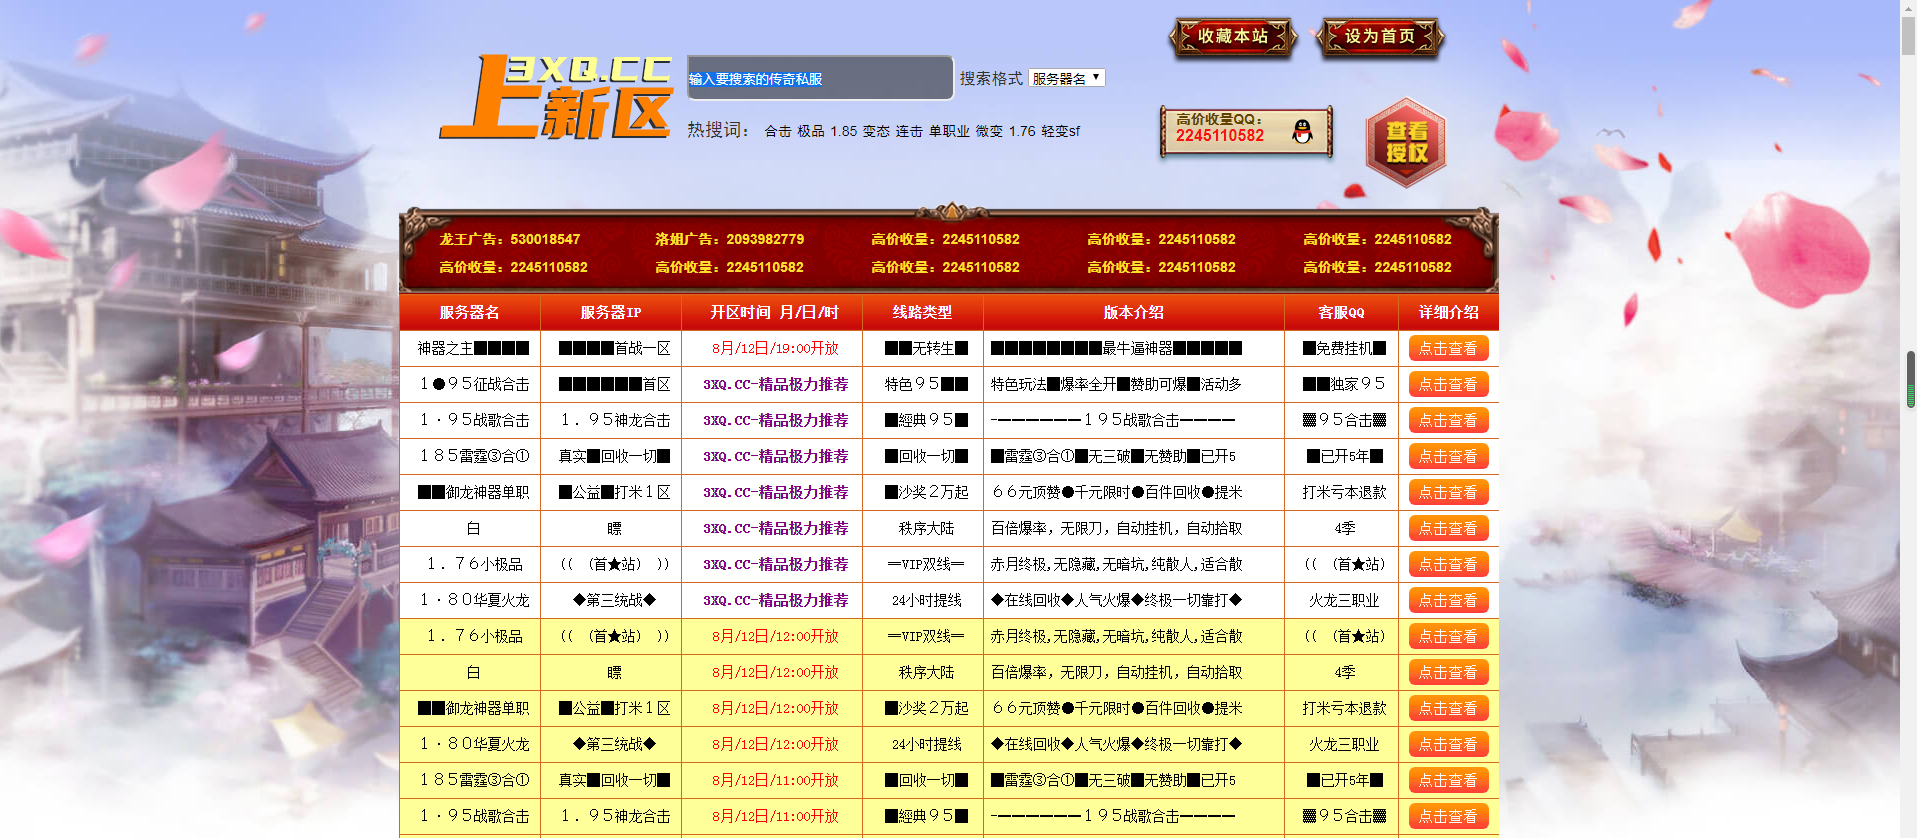Click the 1.76 hot search keyword
Screen dimensions: 1917x838
tap(1021, 131)
